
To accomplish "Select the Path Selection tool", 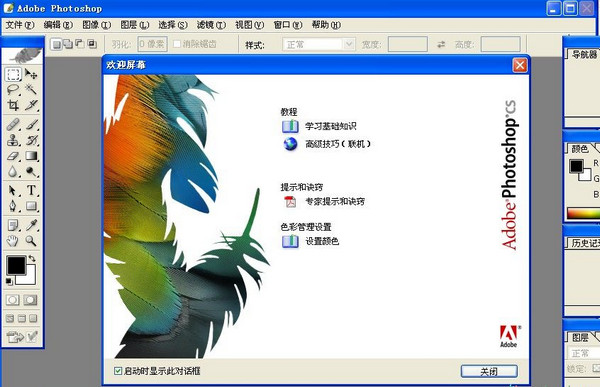I will [x=13, y=190].
